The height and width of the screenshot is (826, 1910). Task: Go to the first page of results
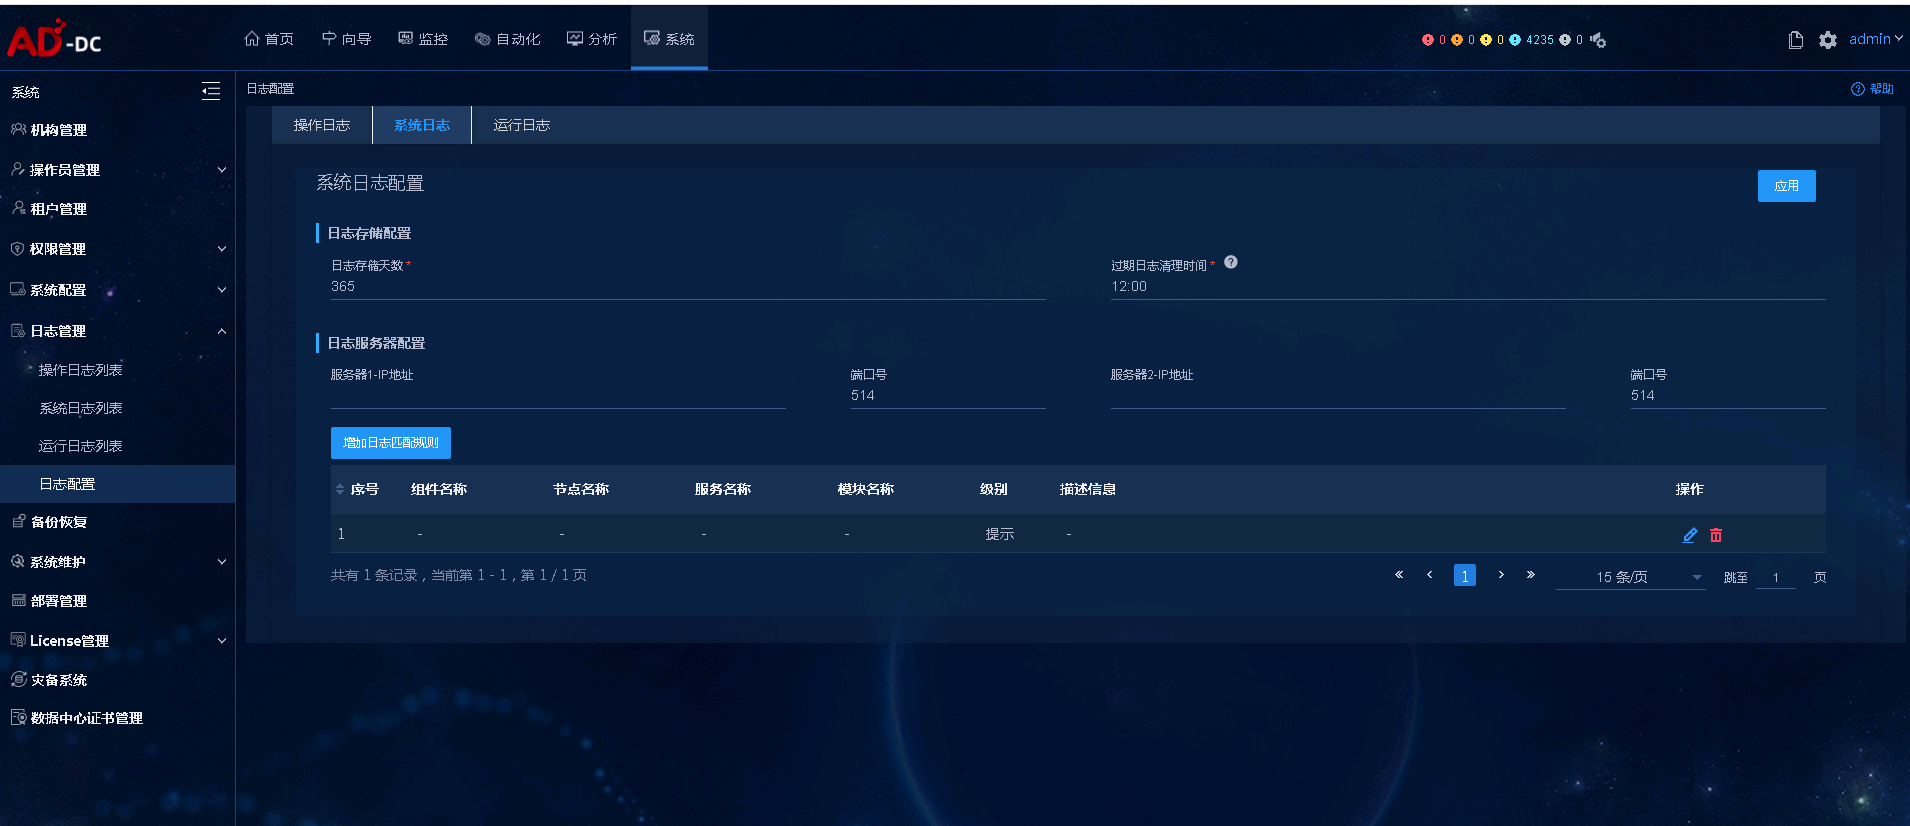(x=1399, y=575)
